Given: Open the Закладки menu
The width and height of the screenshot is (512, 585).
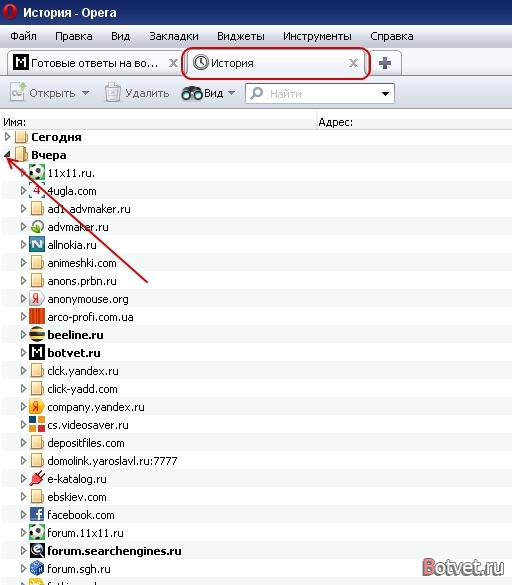Looking at the screenshot, I should pyautogui.click(x=174, y=36).
